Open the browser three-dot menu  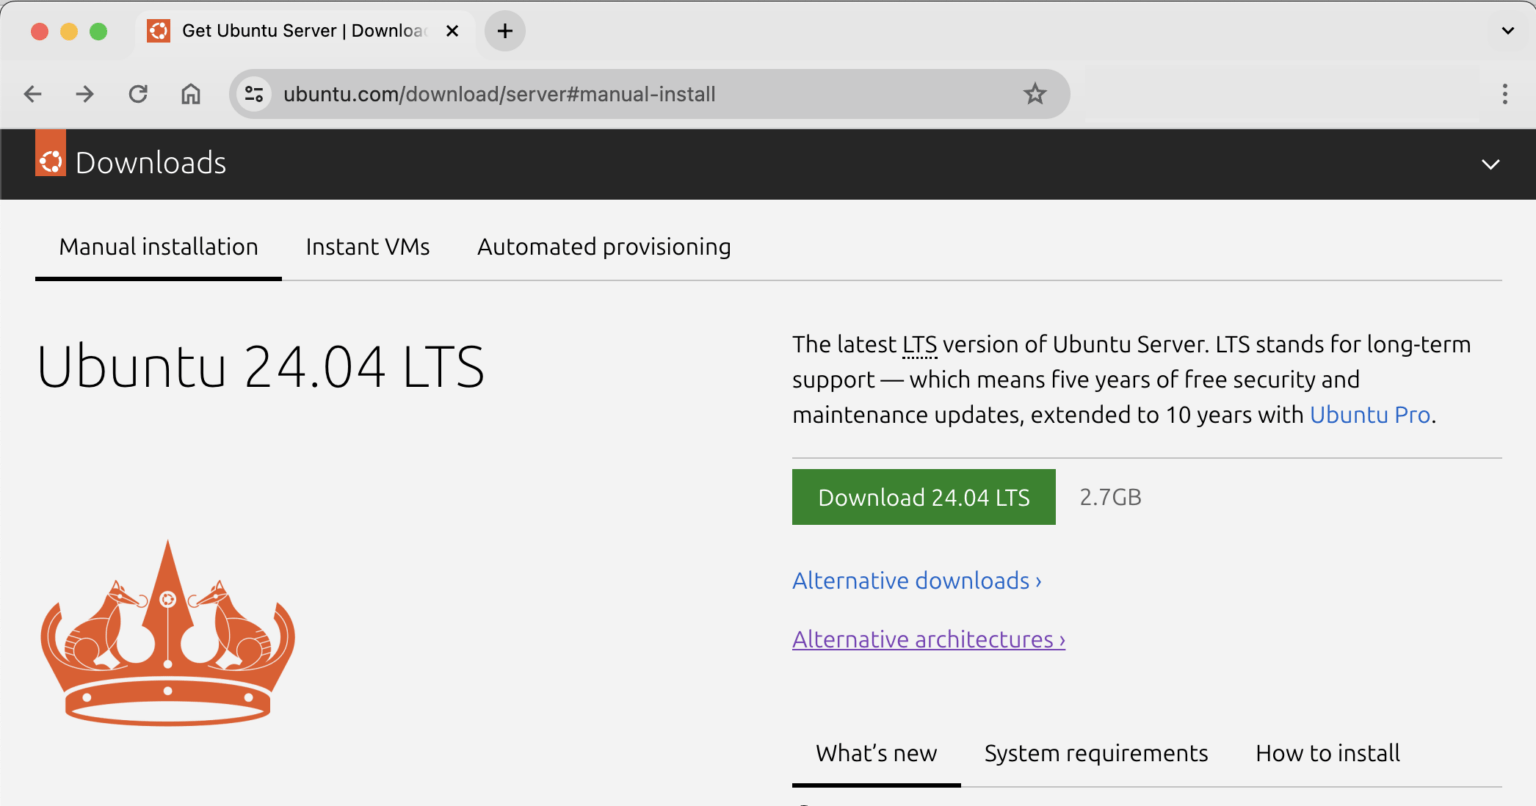[x=1504, y=93]
